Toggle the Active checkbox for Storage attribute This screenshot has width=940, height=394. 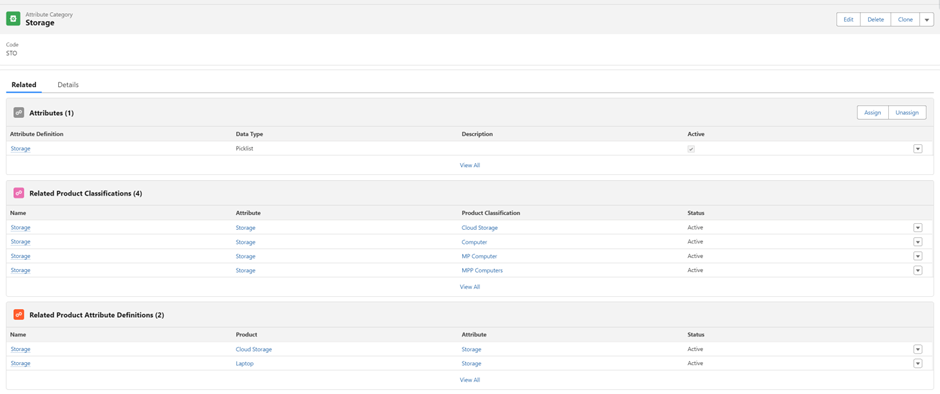pos(691,149)
